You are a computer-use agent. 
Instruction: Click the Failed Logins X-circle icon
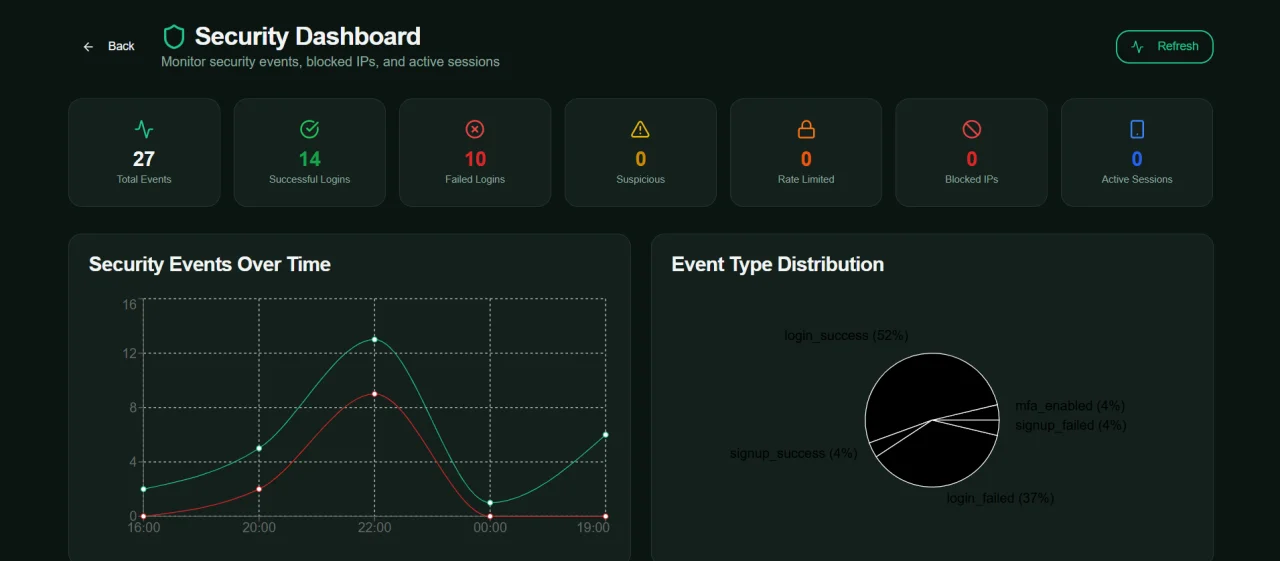(x=475, y=129)
